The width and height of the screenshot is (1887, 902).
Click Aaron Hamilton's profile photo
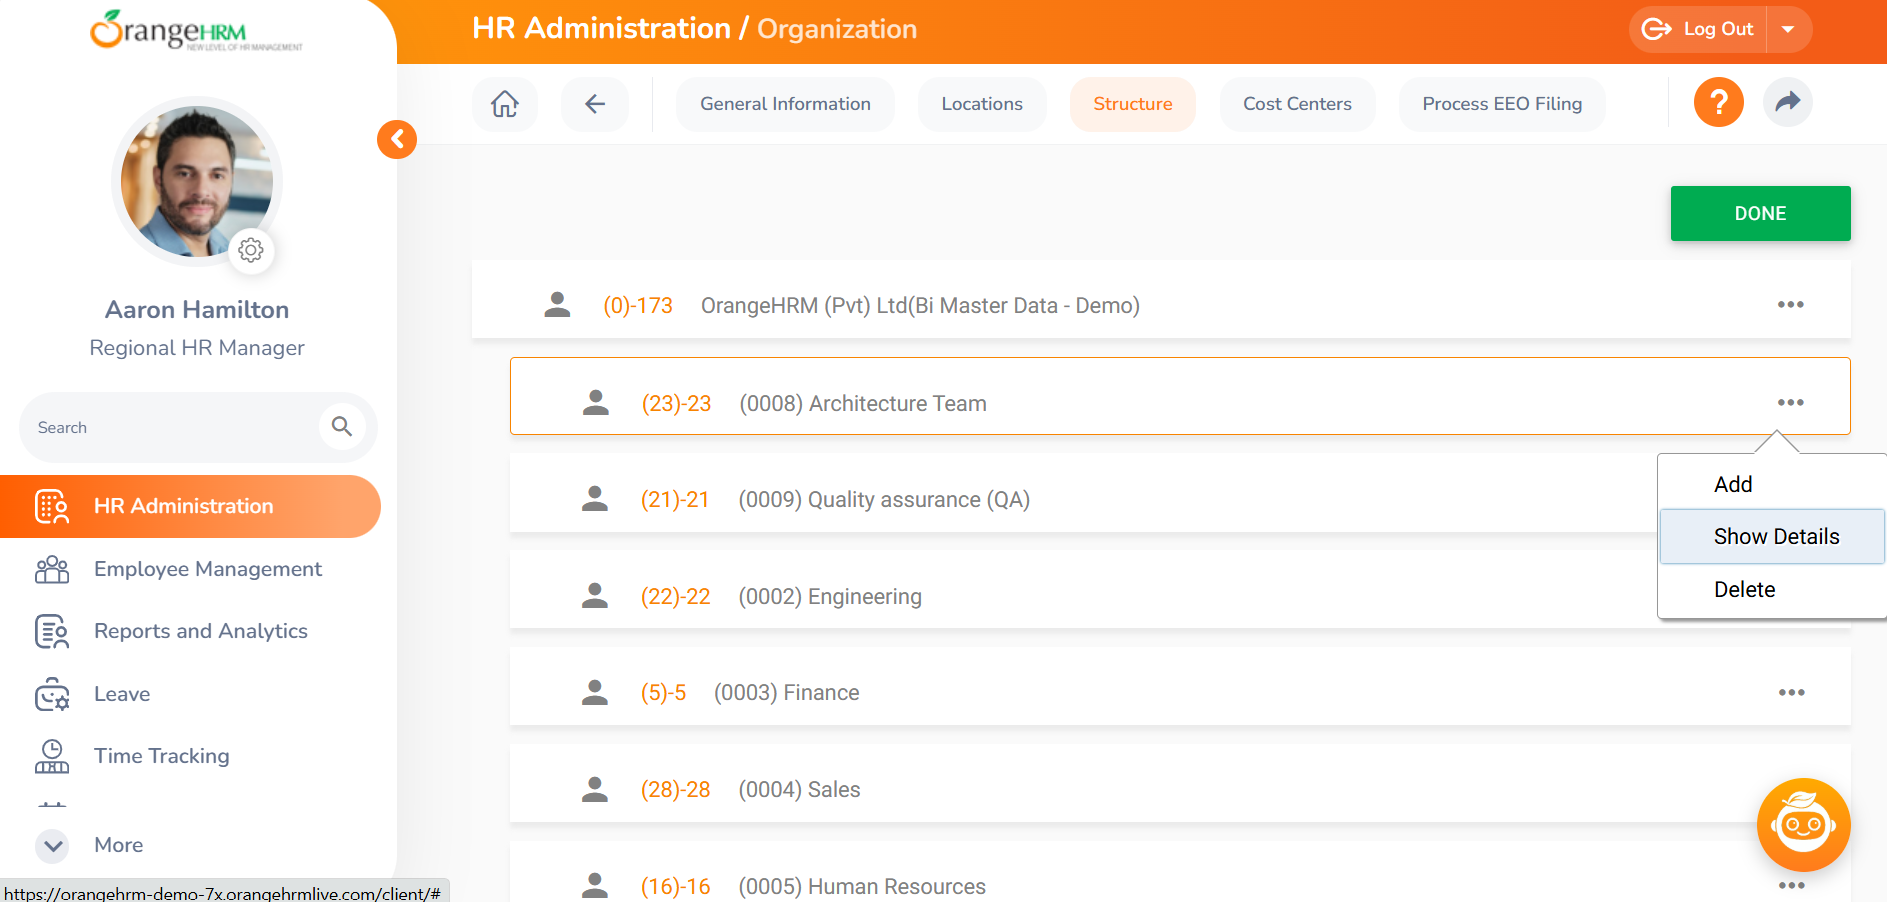[197, 182]
